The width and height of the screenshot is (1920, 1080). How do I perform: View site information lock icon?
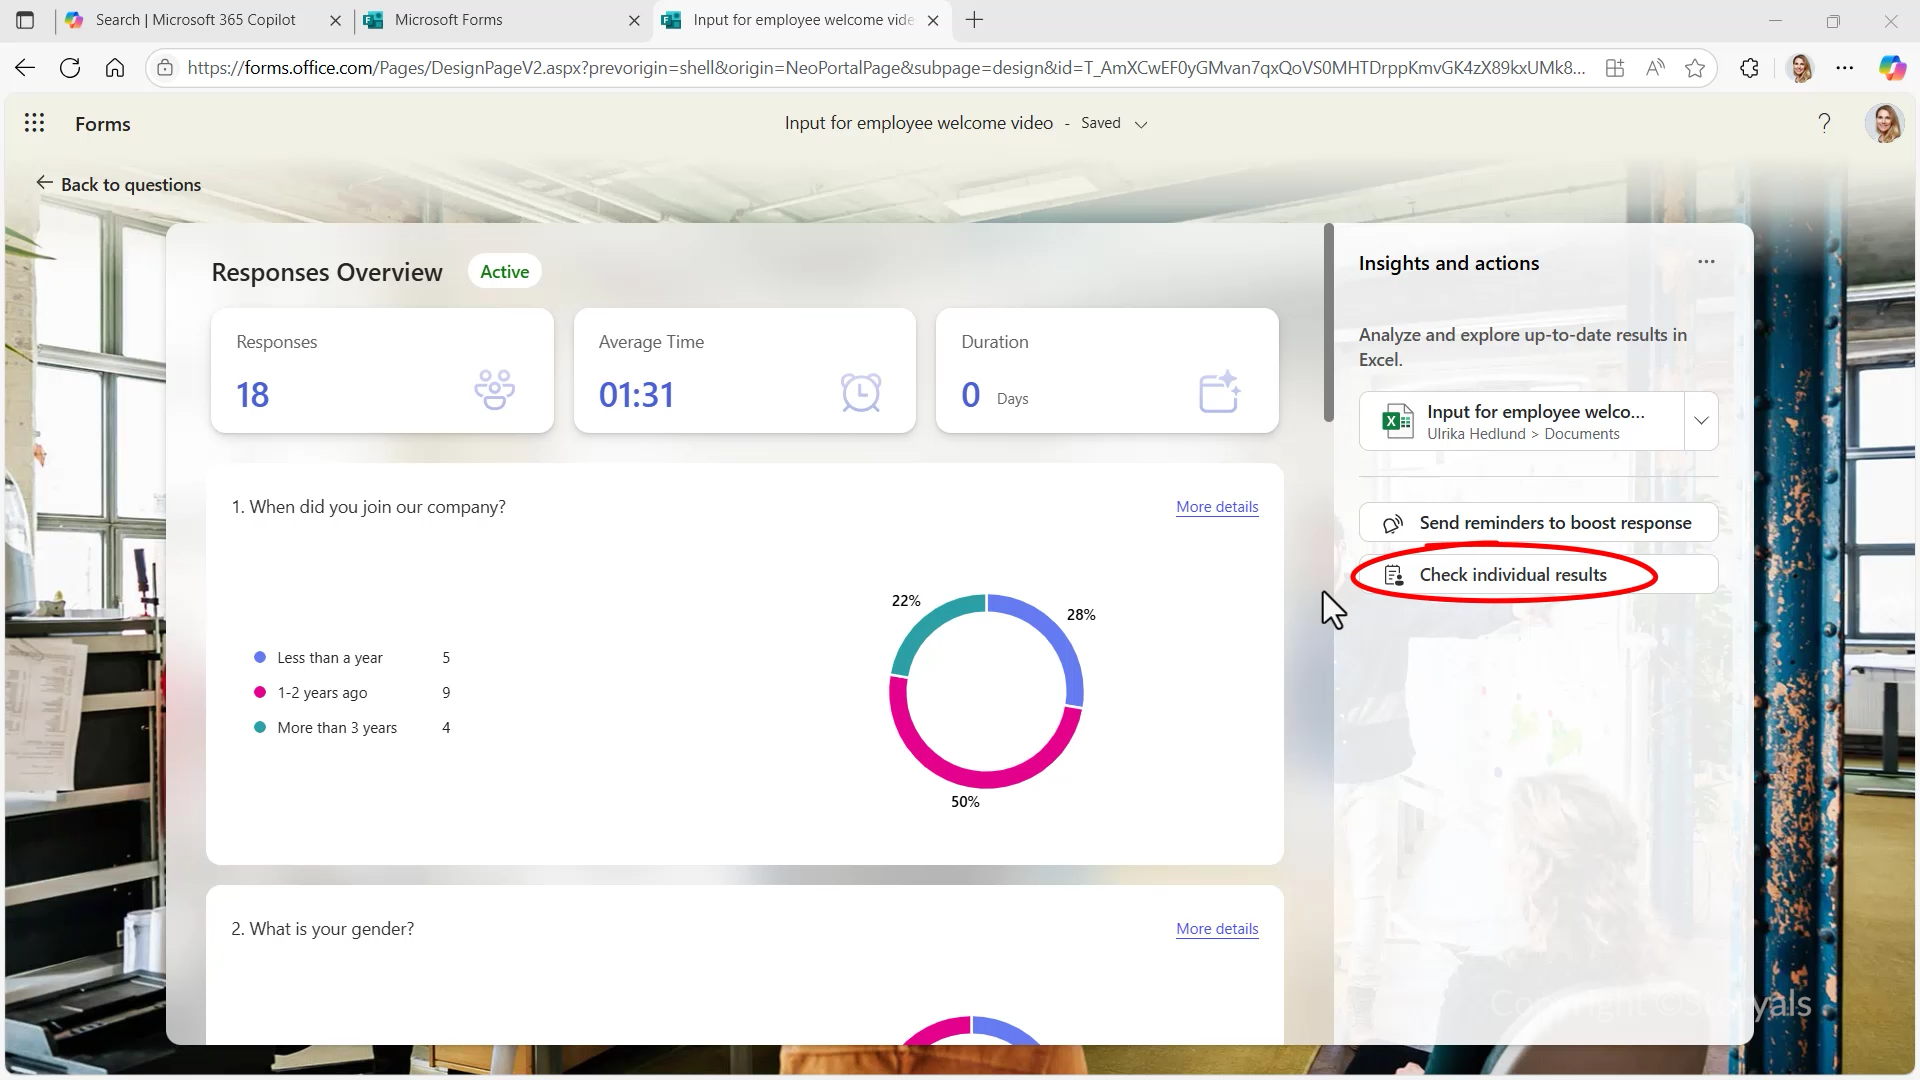click(166, 68)
